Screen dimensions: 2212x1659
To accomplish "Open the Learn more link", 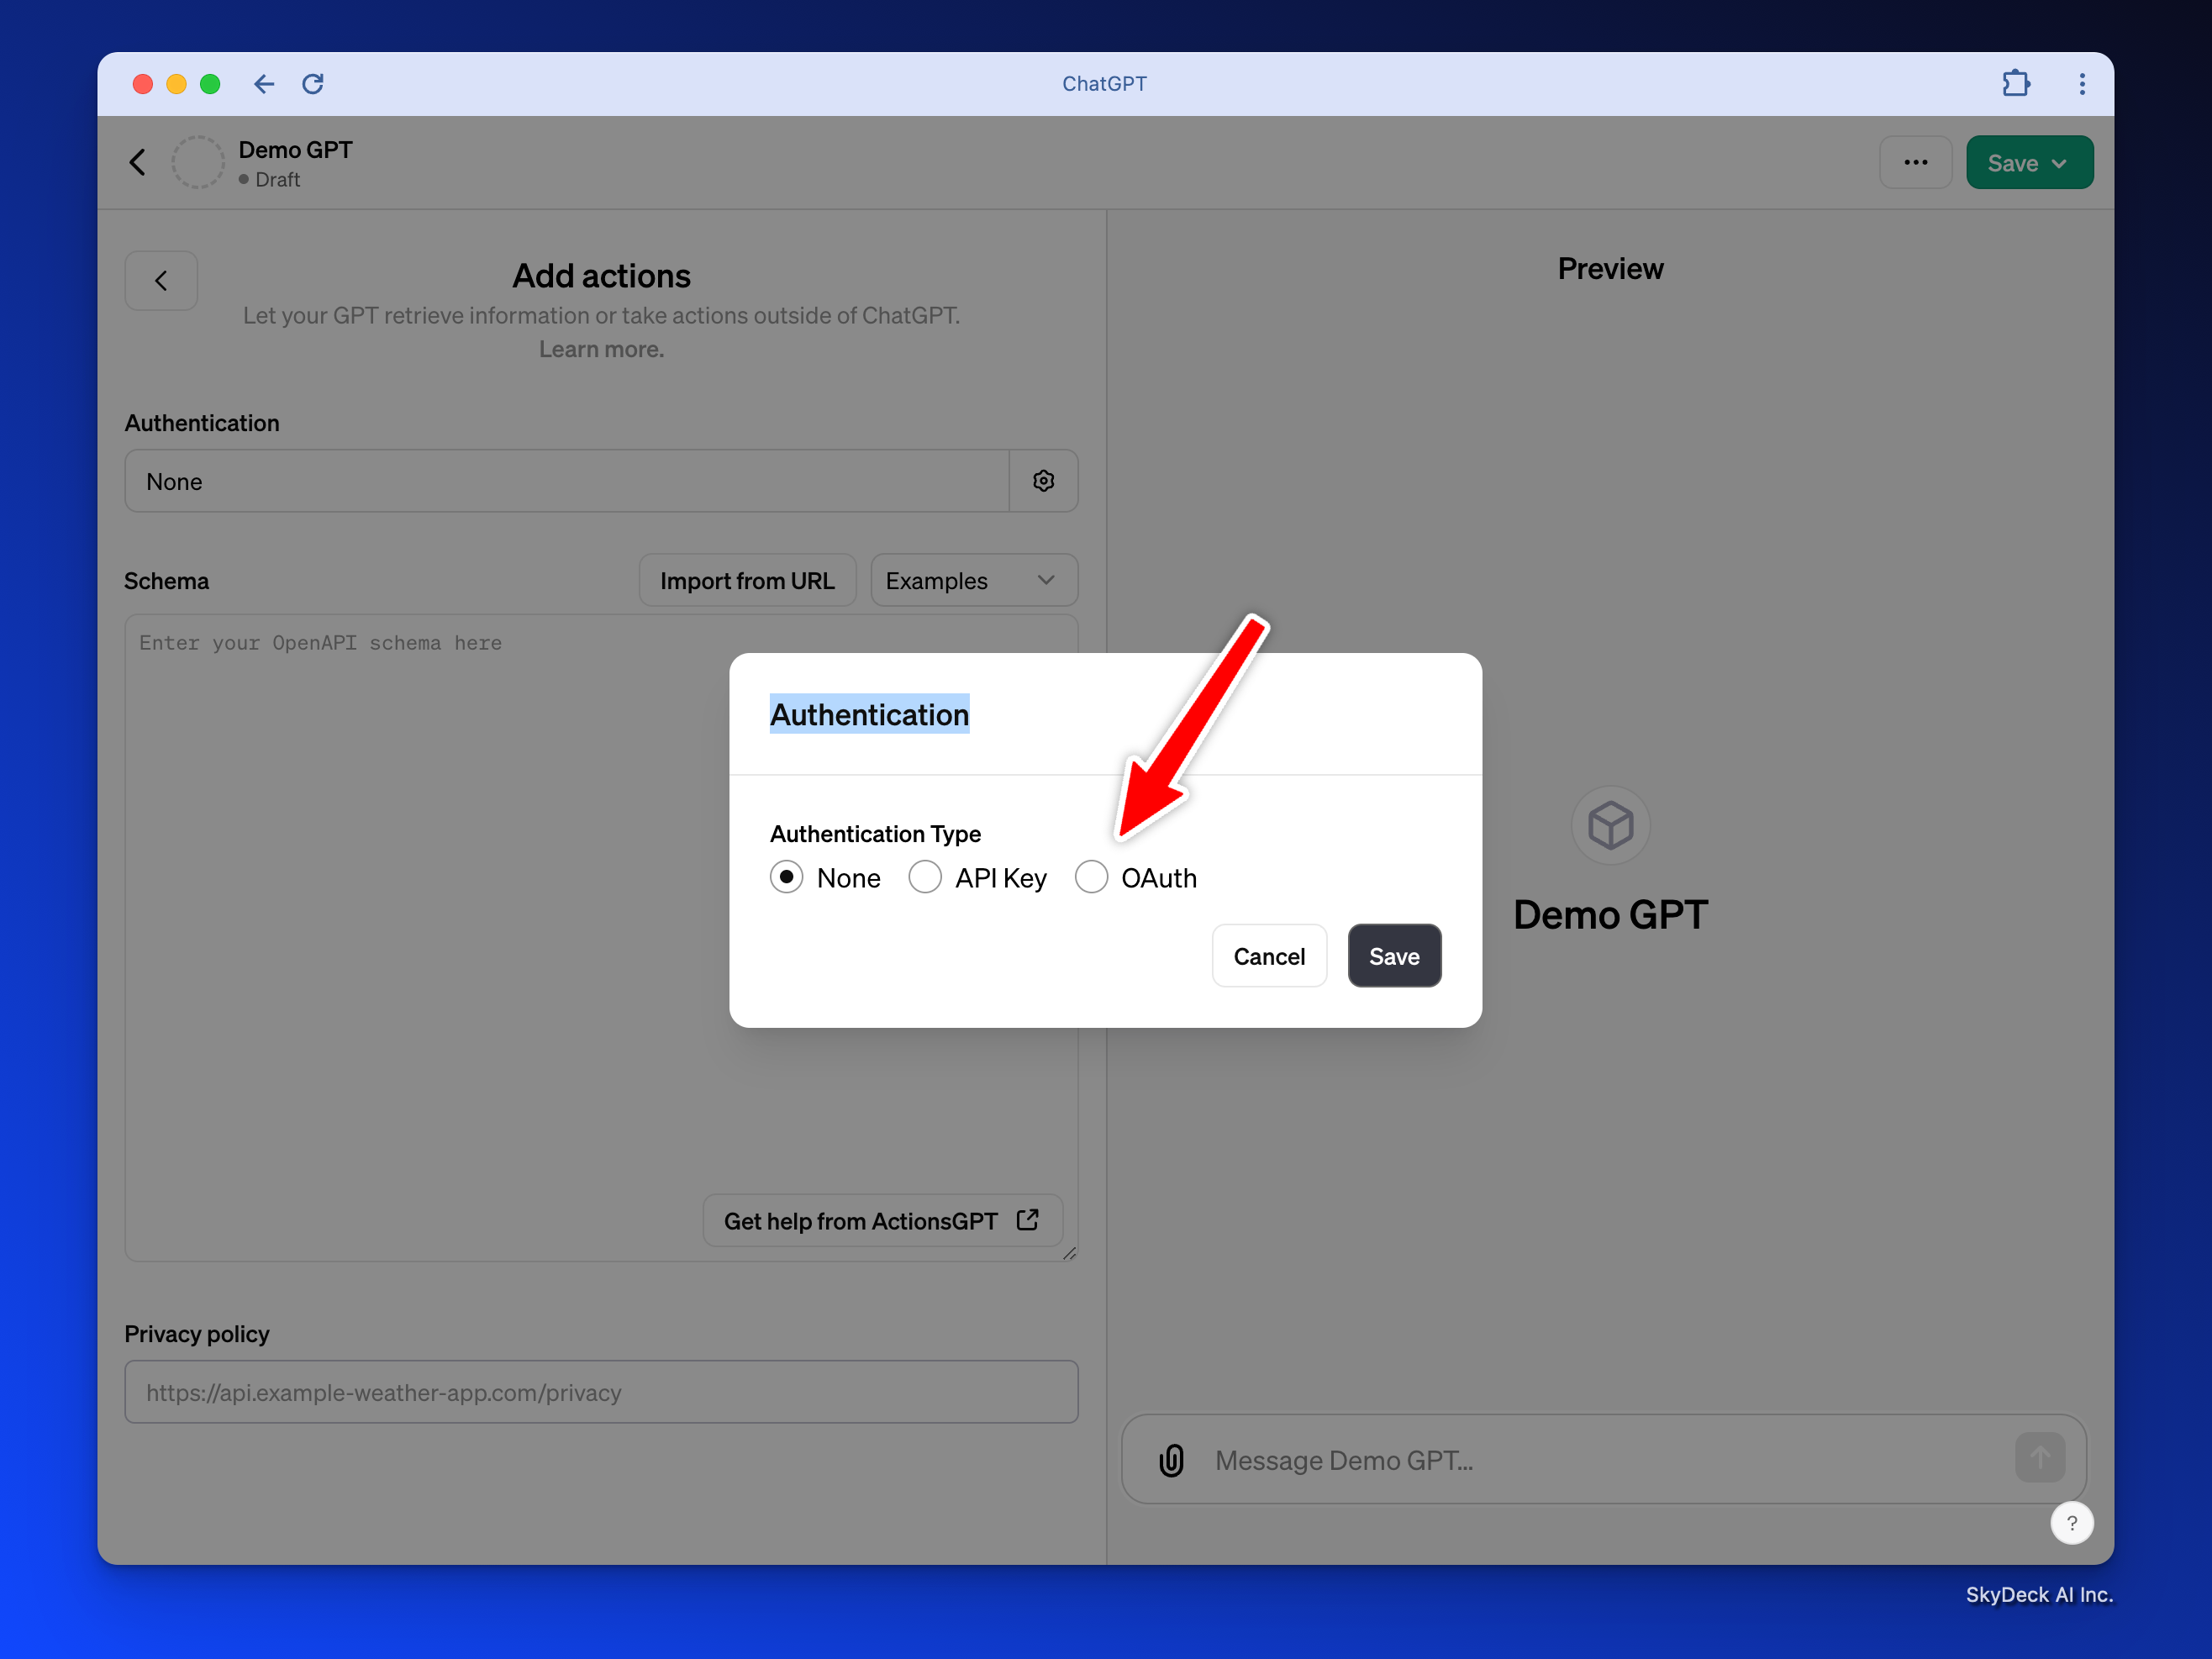I will tap(601, 349).
